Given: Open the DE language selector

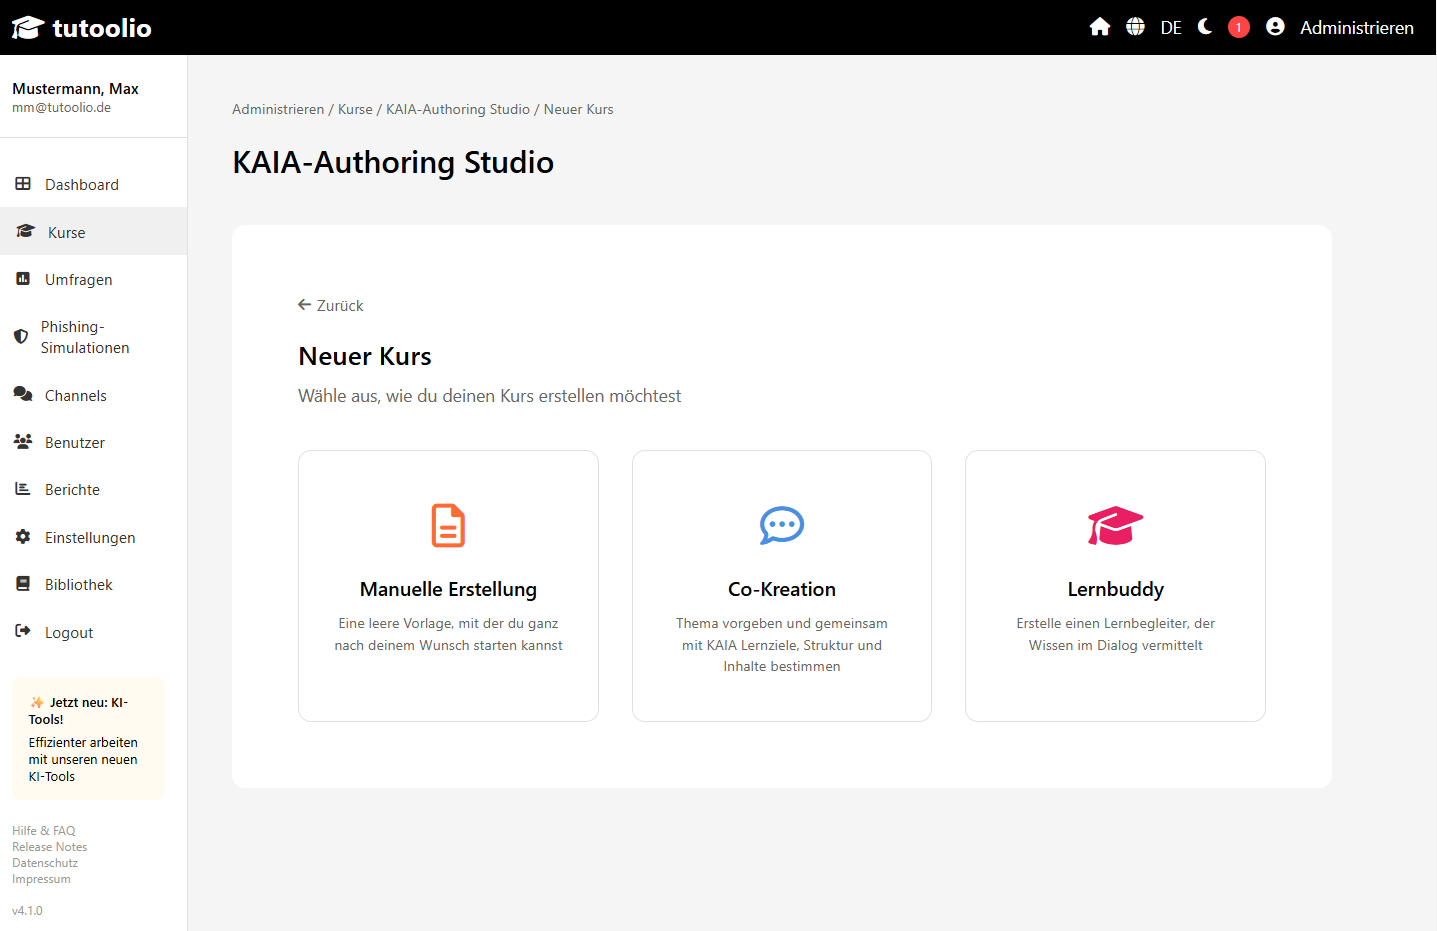Looking at the screenshot, I should coord(1171,28).
